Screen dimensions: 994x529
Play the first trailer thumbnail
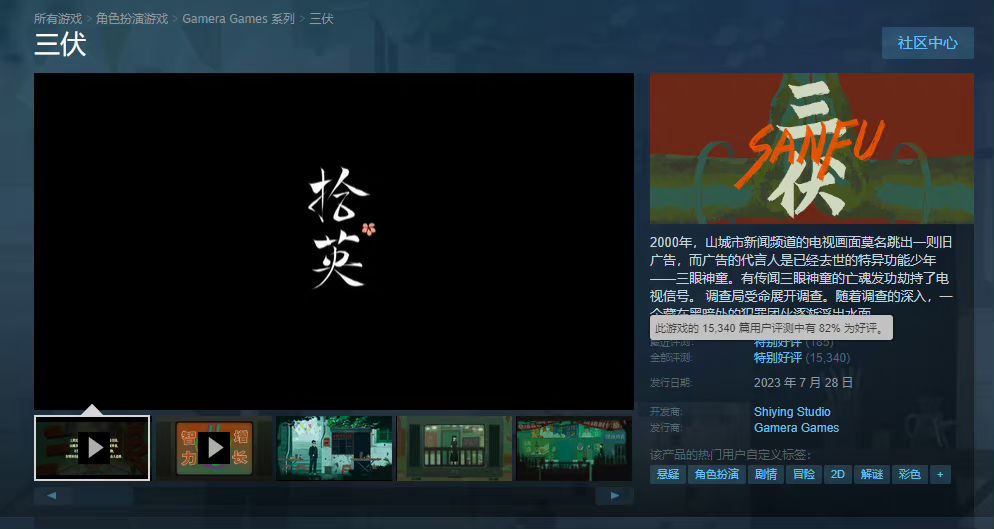pos(92,448)
